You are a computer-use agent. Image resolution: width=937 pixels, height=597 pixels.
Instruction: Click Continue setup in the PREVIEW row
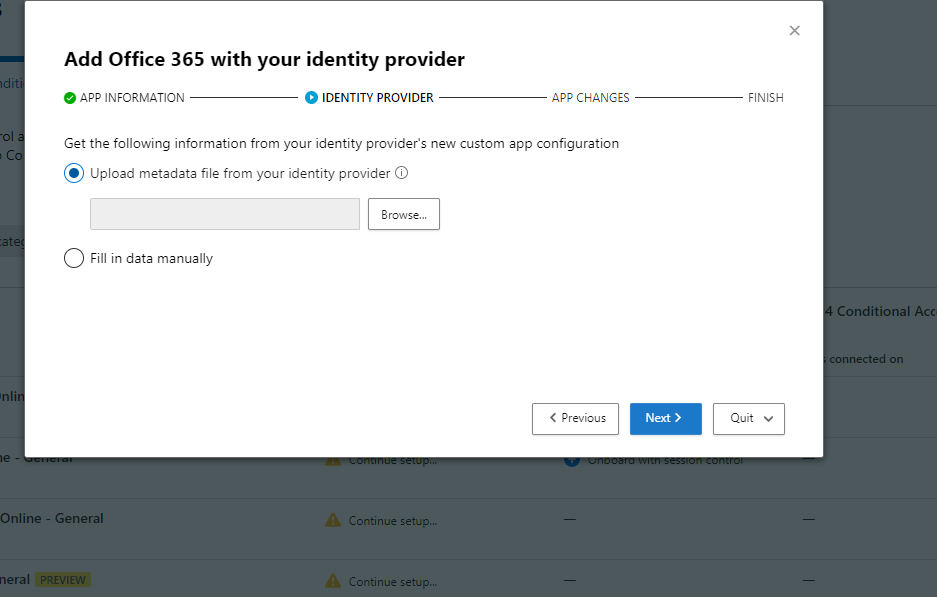pos(393,582)
